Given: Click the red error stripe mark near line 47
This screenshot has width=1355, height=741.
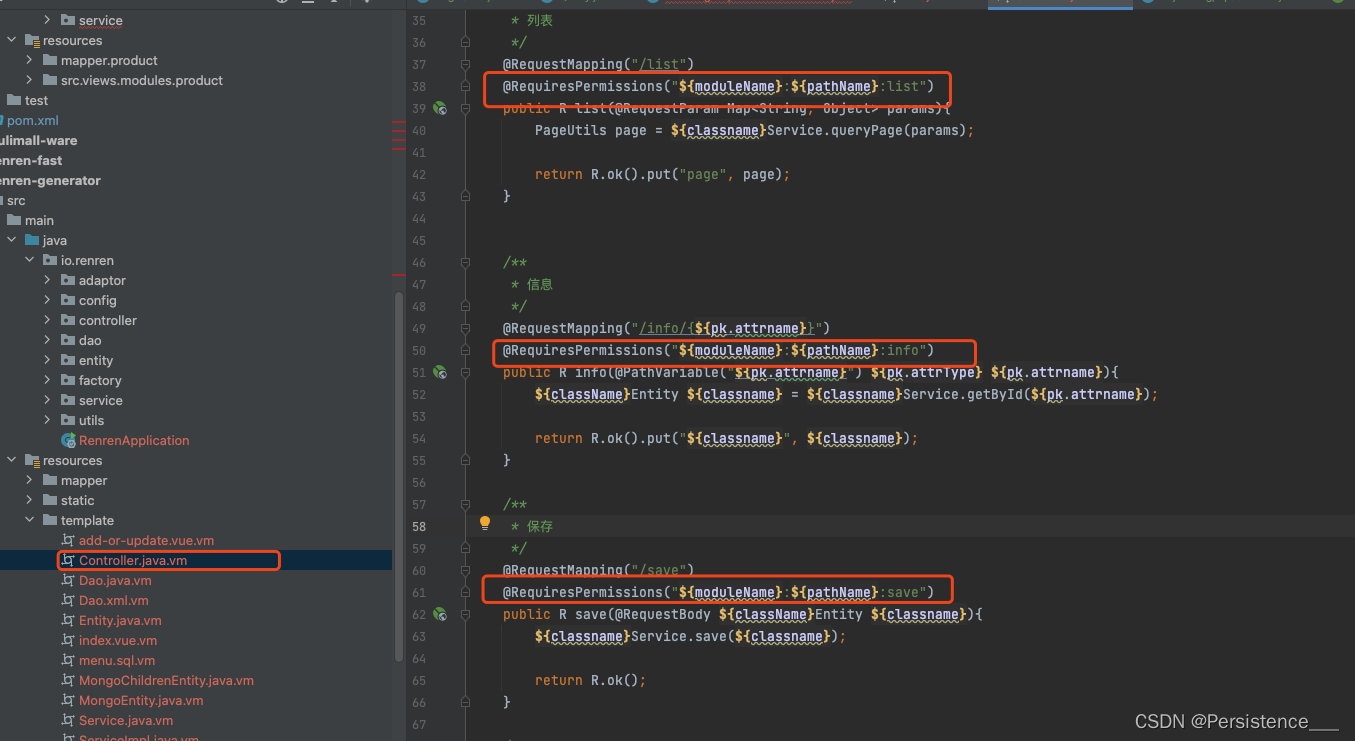Looking at the screenshot, I should click(398, 275).
